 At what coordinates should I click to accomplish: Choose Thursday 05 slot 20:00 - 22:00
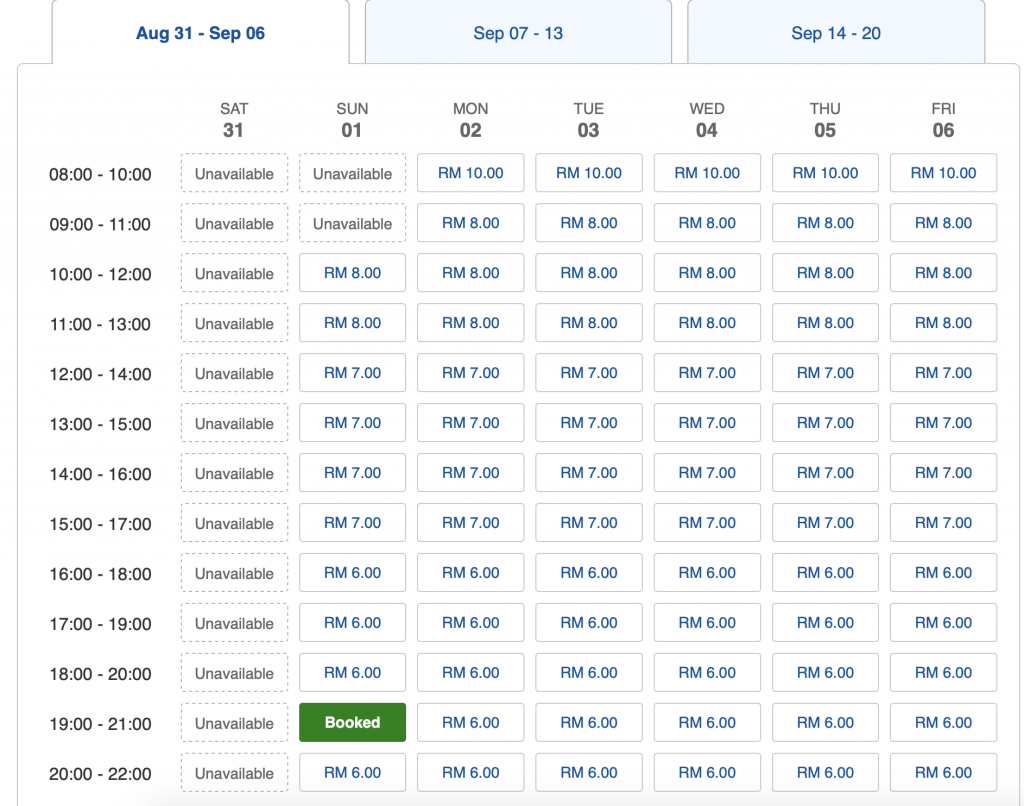coord(825,773)
